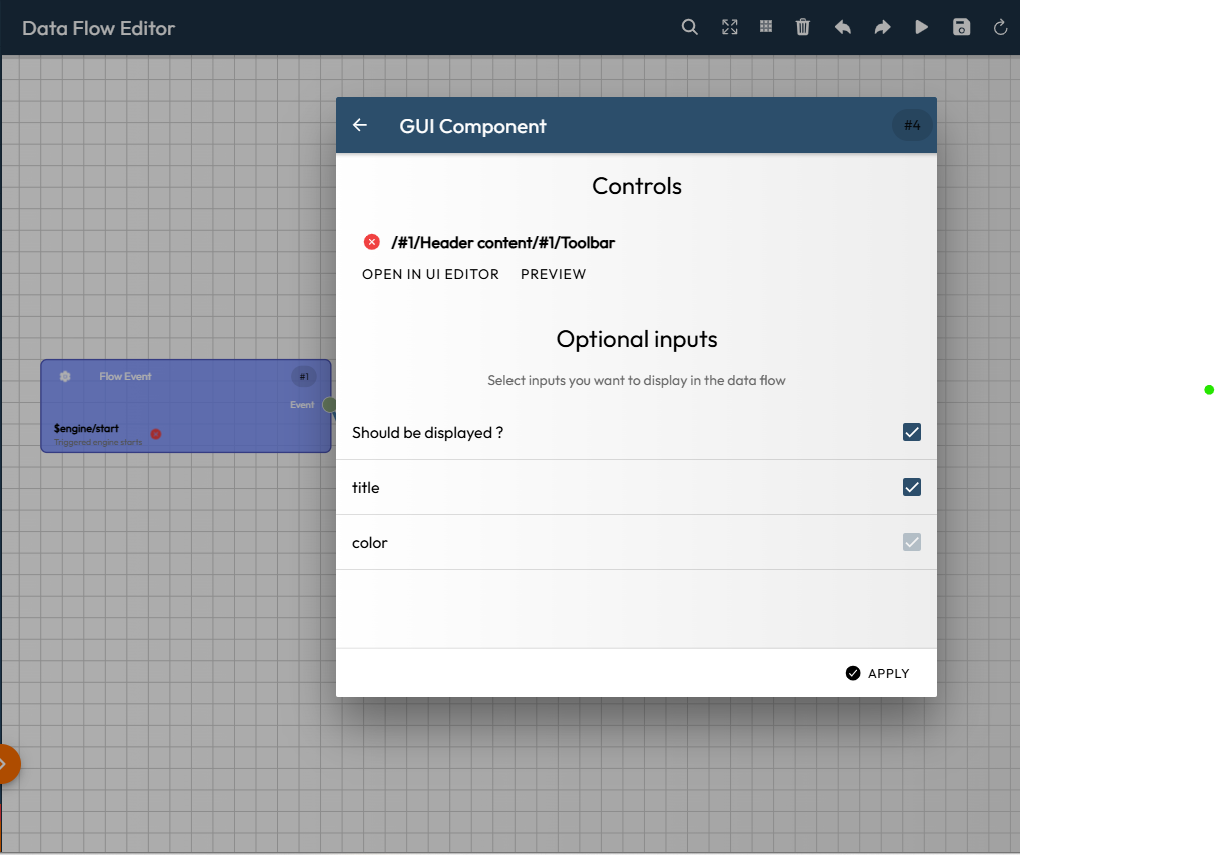Click the floppy disk save icon
This screenshot has width=1215, height=855.
pyautogui.click(x=961, y=27)
